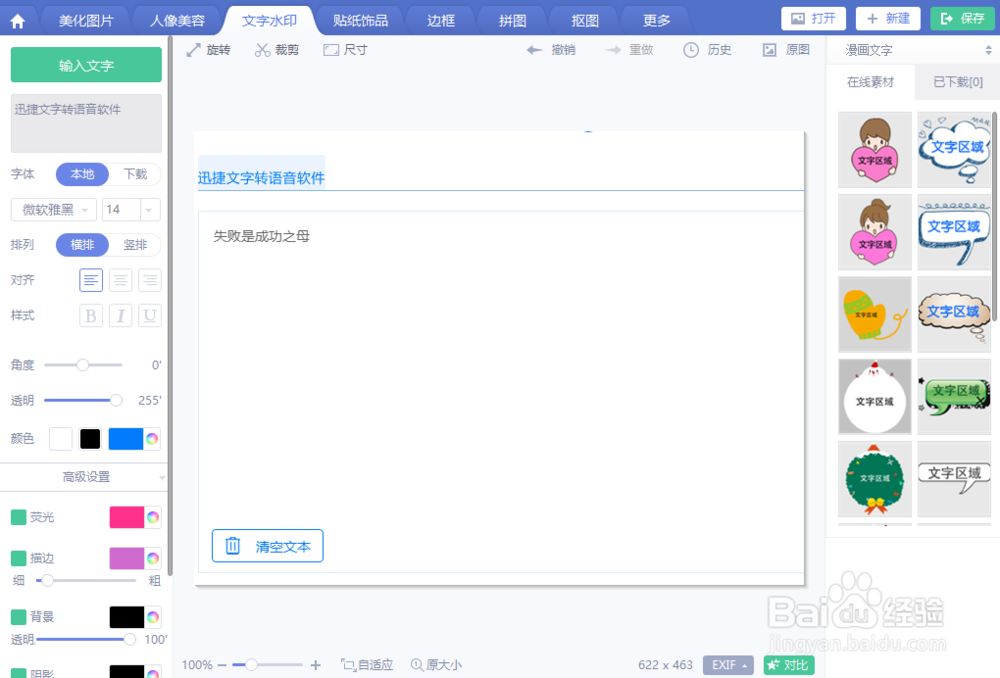The width and height of the screenshot is (1000, 678).
Task: Adjust the 描边 thickness slider
Action: (85, 580)
